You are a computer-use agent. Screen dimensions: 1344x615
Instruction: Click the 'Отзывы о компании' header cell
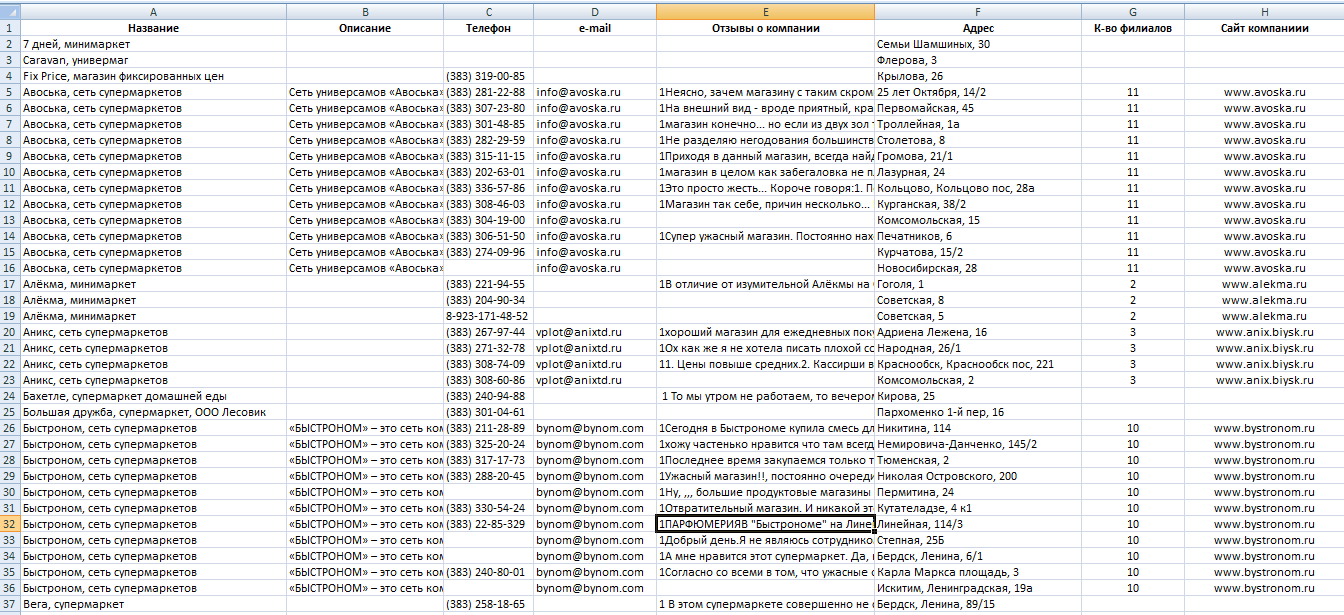tap(765, 28)
